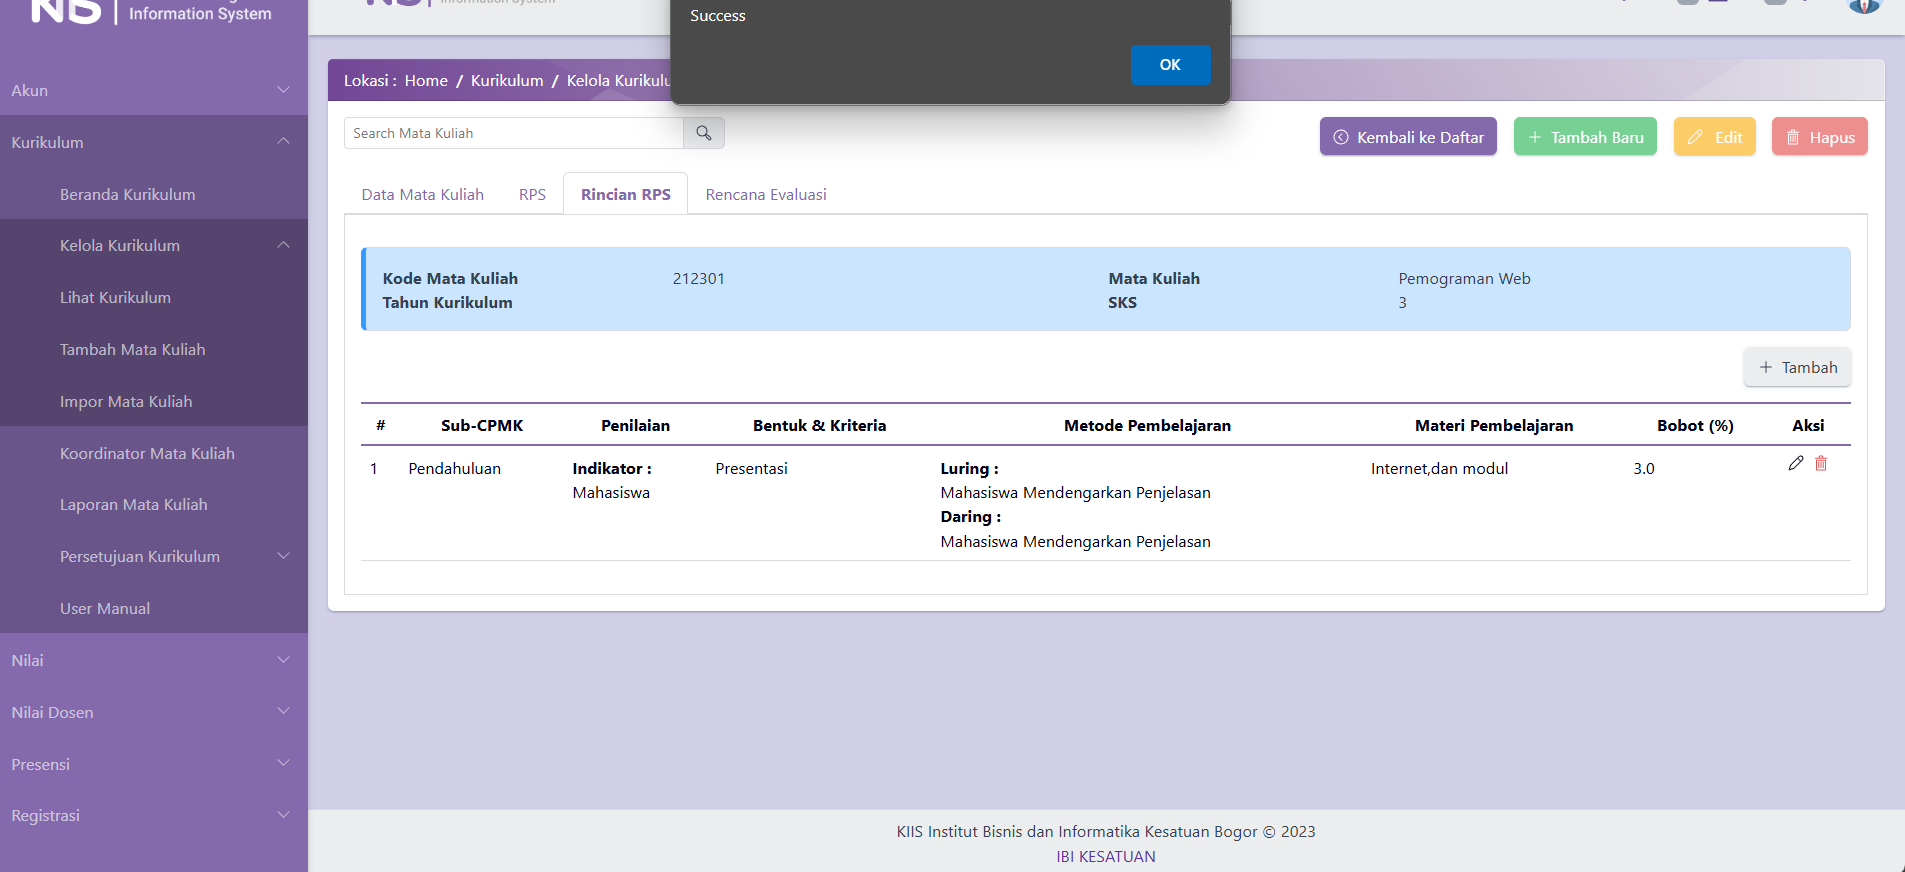The height and width of the screenshot is (872, 1905).
Task: Delete the Pendahuluan row via trash icon
Action: [1821, 463]
